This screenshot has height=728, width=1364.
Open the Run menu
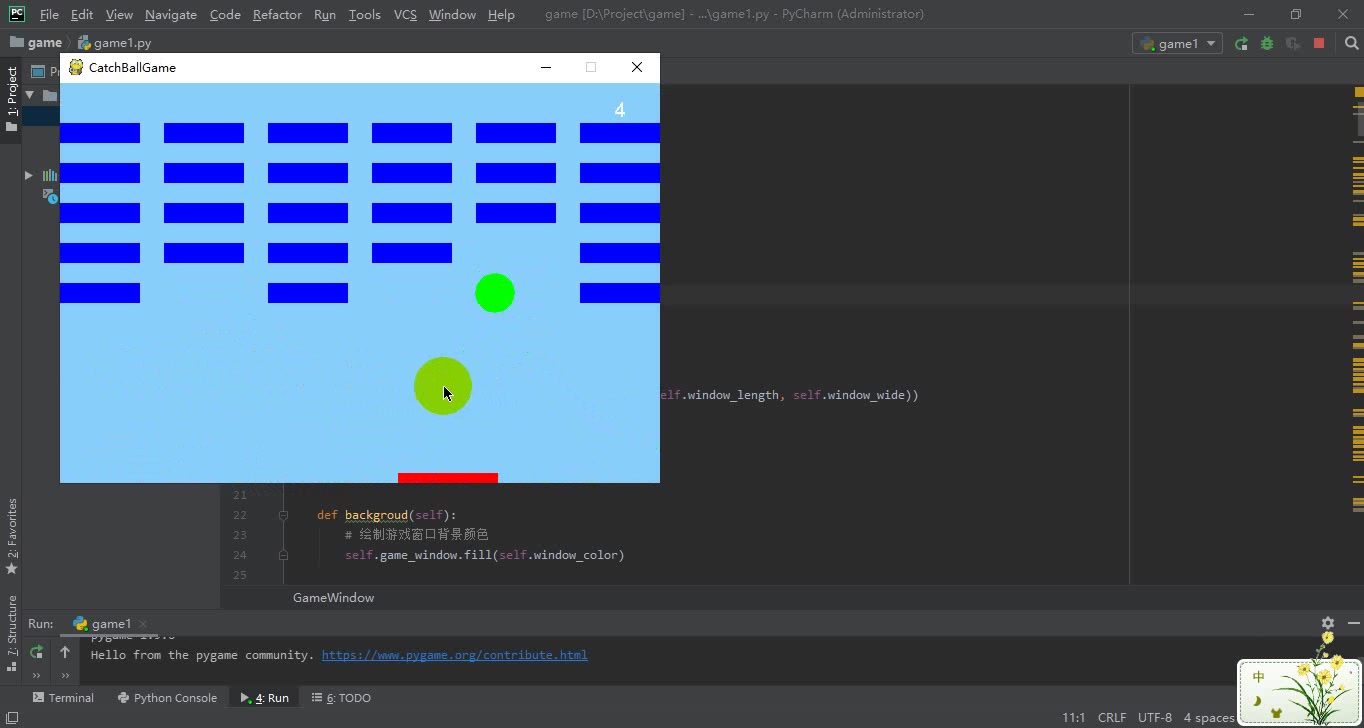click(325, 14)
